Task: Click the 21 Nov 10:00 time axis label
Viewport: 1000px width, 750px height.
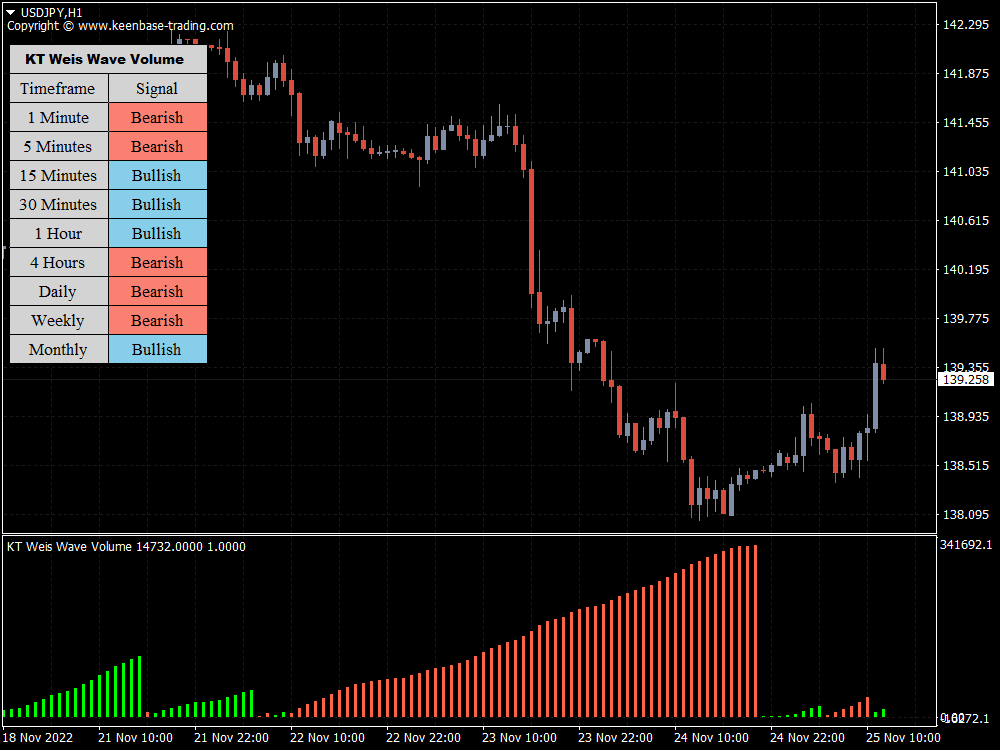Action: point(135,737)
